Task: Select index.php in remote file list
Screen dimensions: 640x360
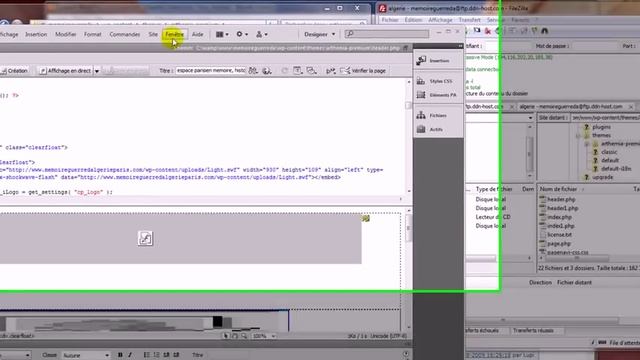Action: 559,217
